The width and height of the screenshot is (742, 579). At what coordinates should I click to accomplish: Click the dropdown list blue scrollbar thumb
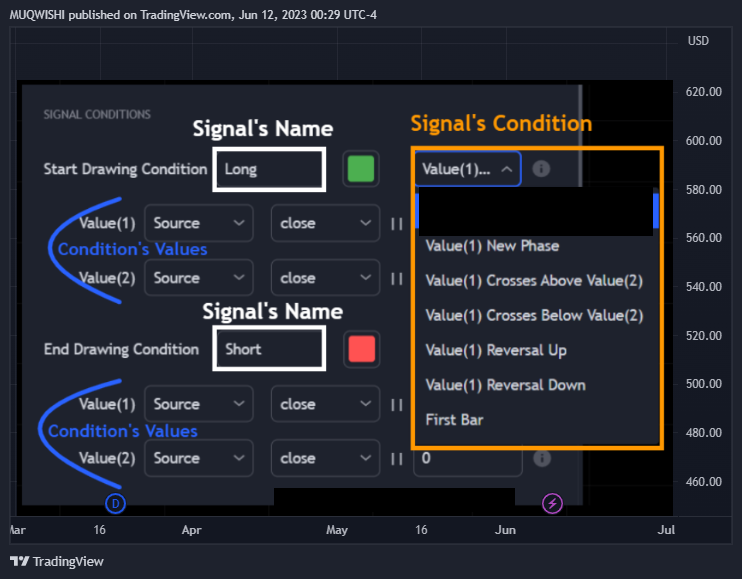point(655,211)
